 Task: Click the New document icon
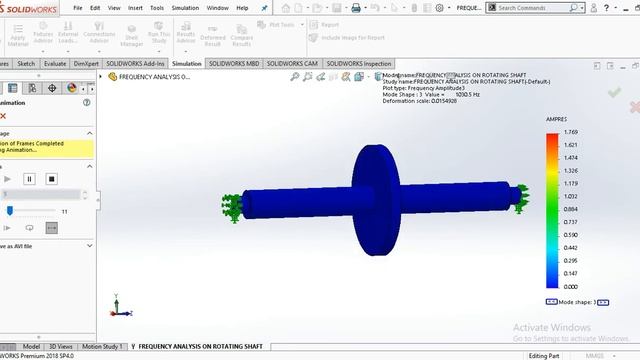point(299,8)
